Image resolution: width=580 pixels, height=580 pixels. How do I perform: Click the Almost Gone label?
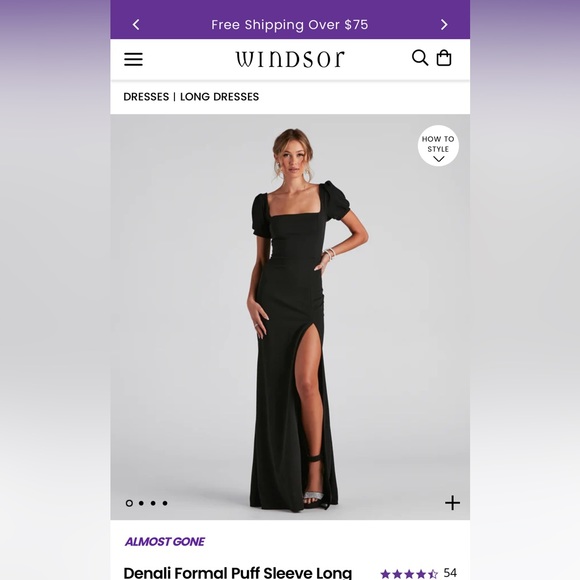pos(165,542)
